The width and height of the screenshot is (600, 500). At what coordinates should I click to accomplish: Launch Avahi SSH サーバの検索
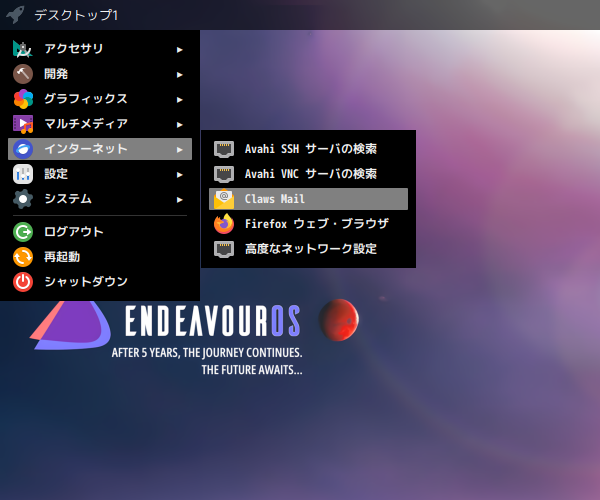308,149
